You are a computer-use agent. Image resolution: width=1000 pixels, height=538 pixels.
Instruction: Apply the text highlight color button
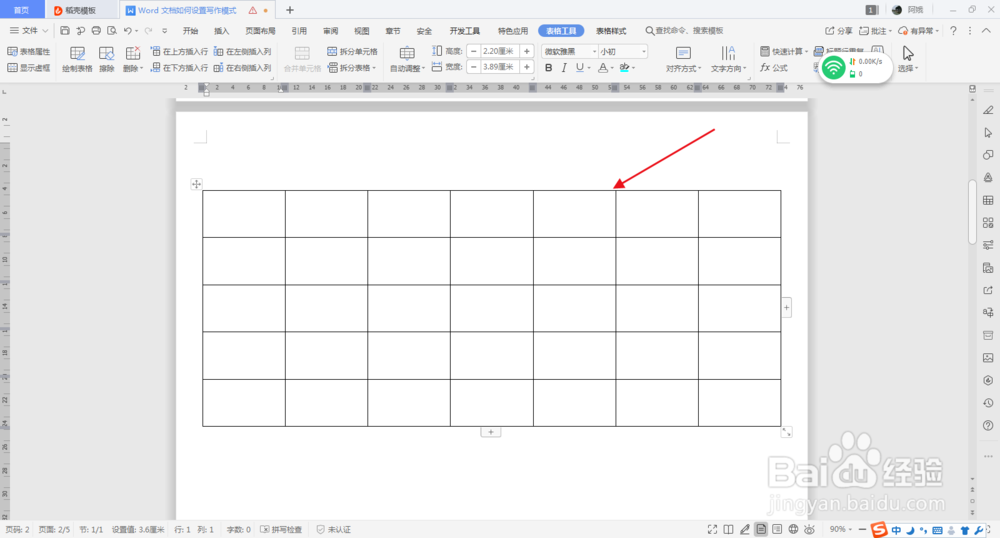[624, 68]
